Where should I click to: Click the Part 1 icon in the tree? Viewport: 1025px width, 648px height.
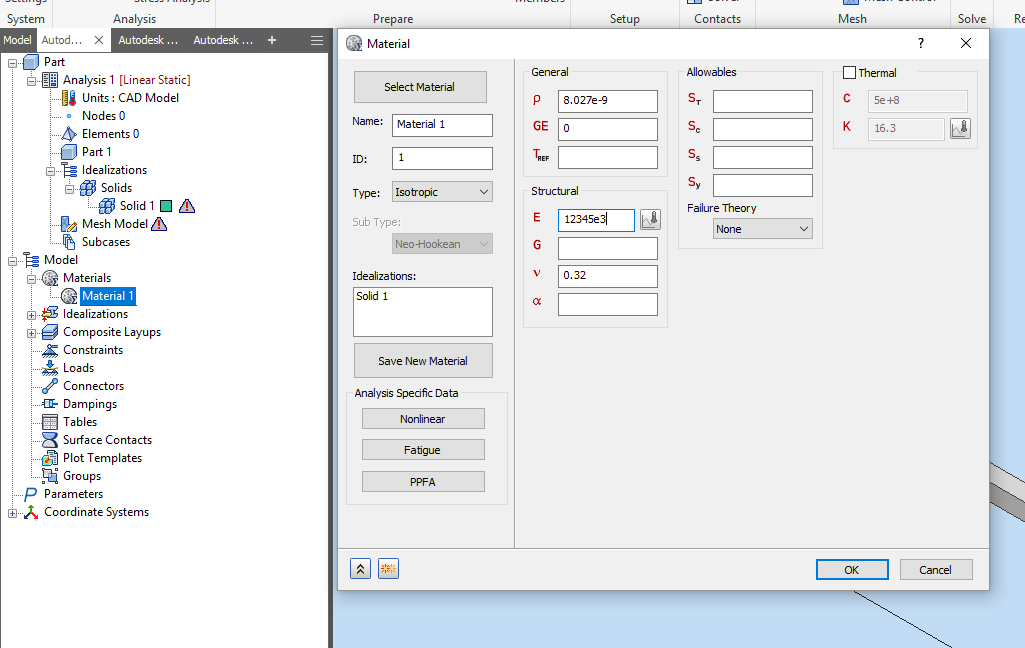[69, 152]
